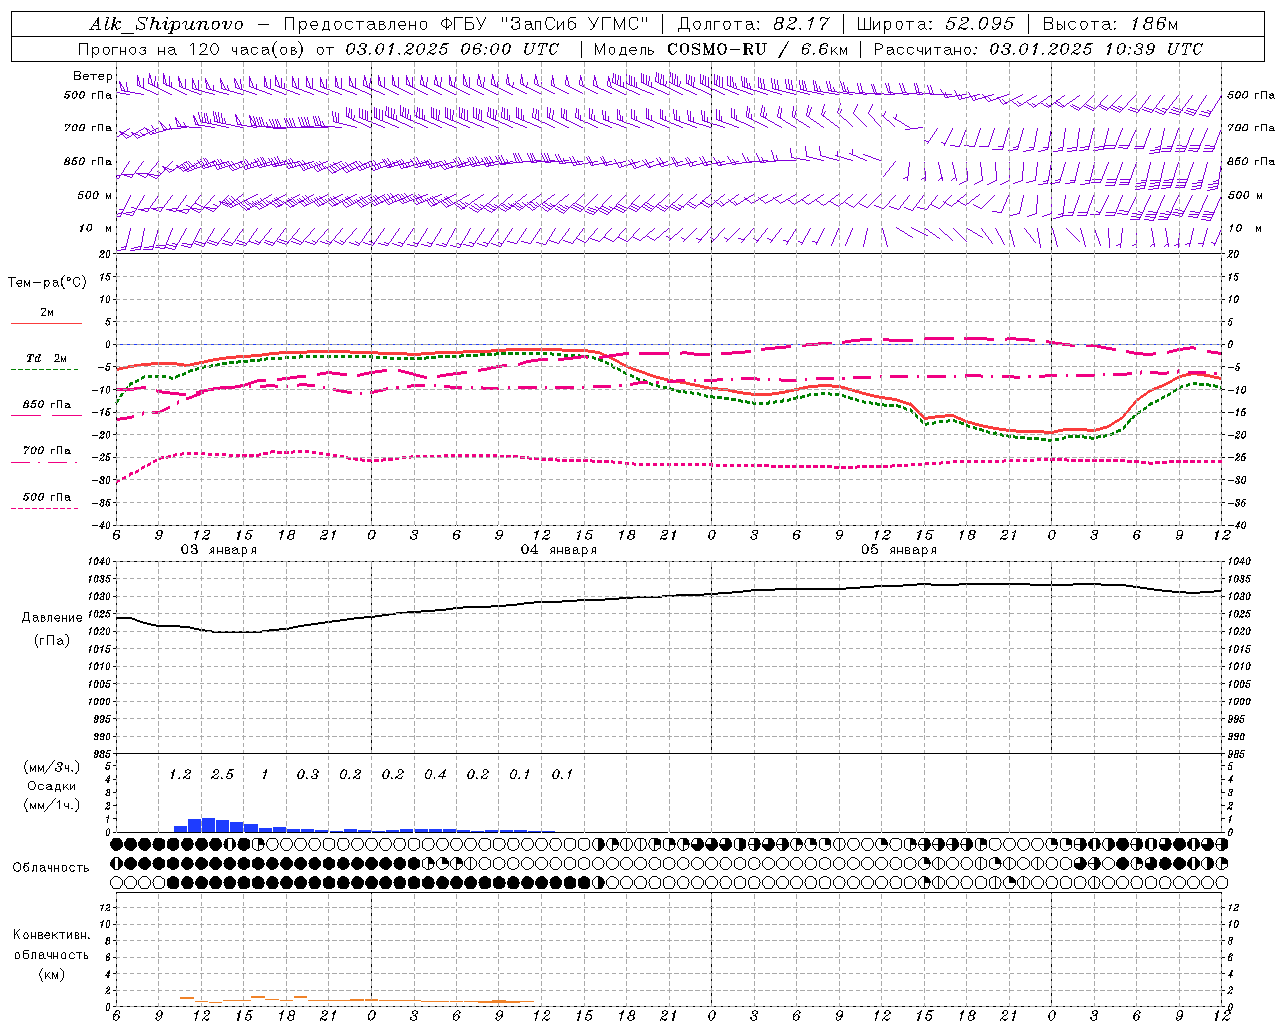The image size is (1280, 1024).
Task: Select the 2.5 precipitation amount
Action: [x=222, y=775]
